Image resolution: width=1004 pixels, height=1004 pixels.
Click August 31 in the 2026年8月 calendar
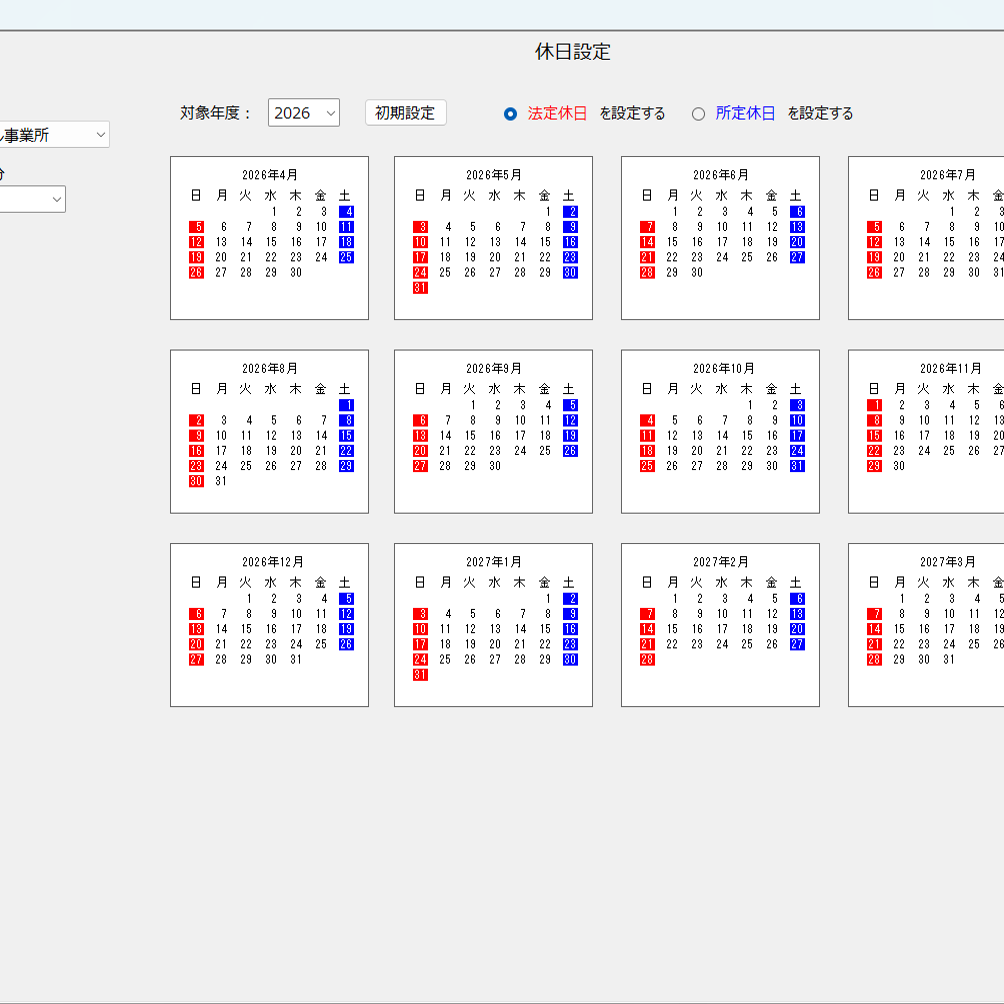tap(222, 481)
